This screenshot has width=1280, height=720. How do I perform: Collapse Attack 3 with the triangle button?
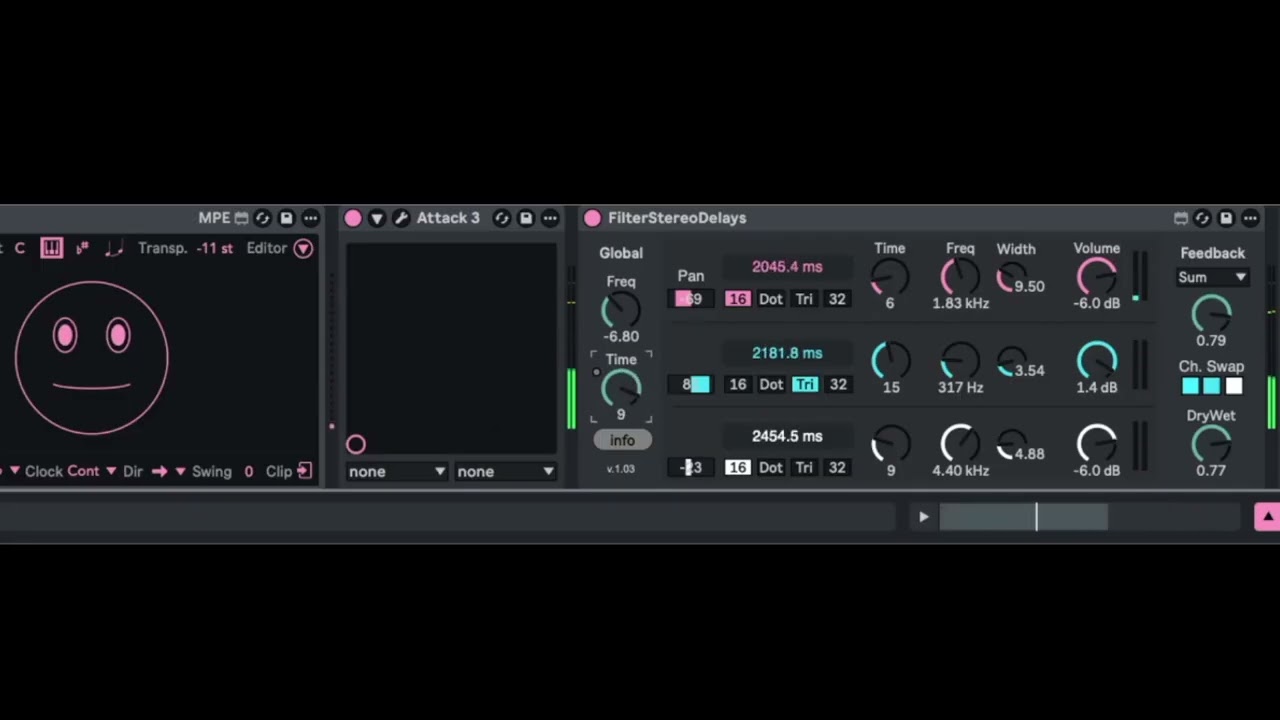pos(377,218)
